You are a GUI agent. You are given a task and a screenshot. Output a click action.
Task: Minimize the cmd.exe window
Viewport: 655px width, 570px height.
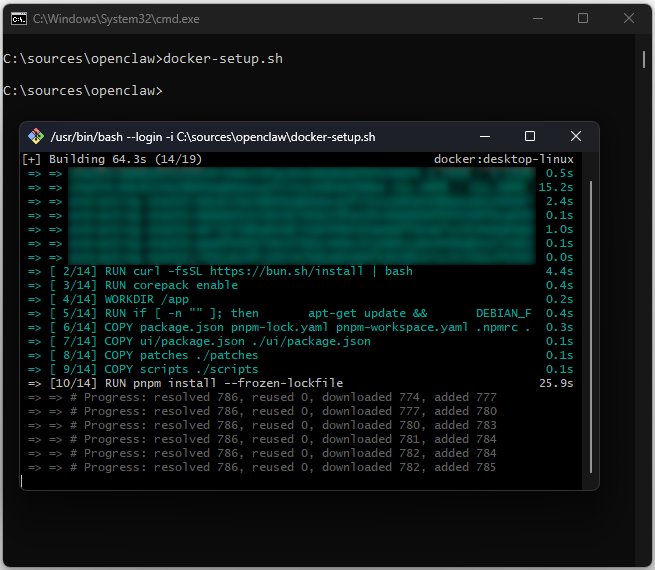tap(537, 18)
